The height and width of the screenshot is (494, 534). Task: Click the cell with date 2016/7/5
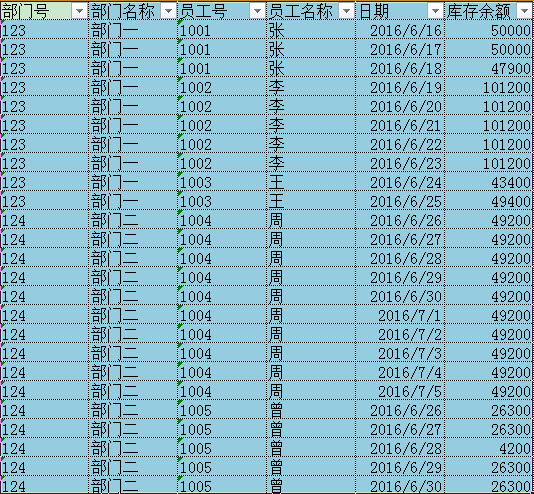pos(400,391)
